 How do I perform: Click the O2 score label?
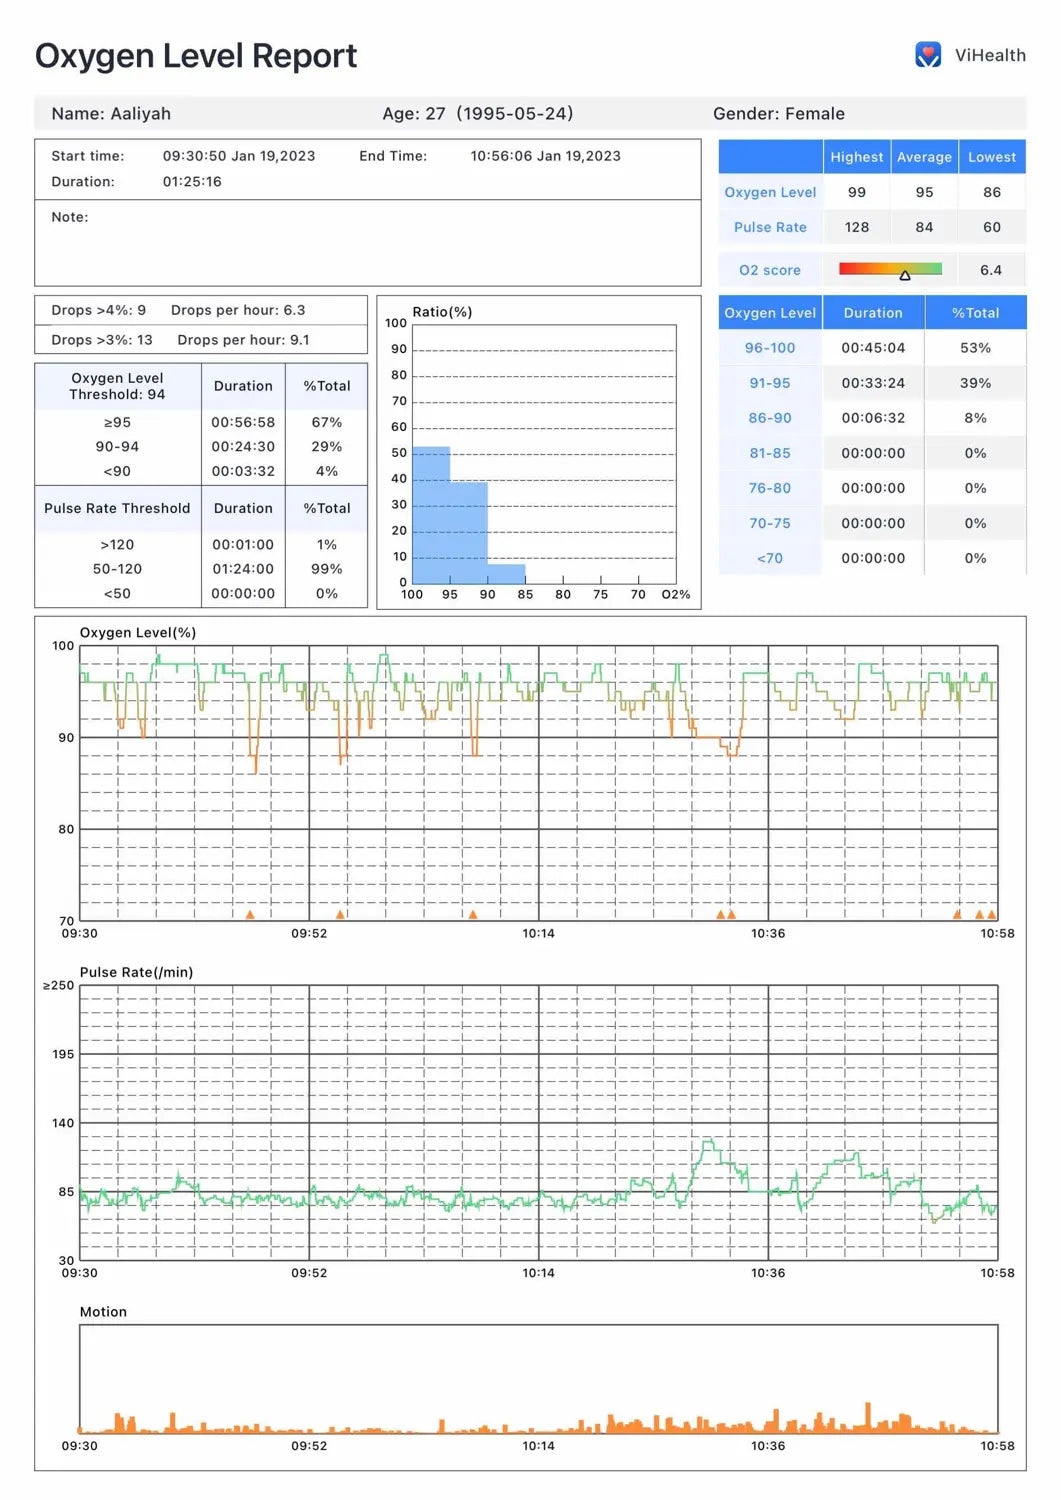point(769,270)
